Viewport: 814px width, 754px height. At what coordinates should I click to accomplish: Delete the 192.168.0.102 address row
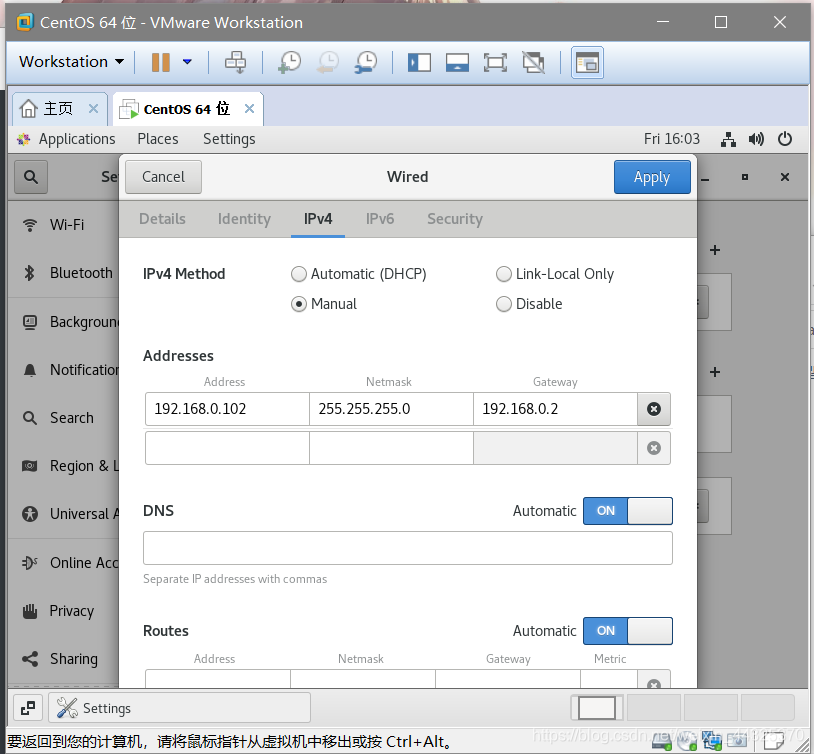pyautogui.click(x=654, y=409)
